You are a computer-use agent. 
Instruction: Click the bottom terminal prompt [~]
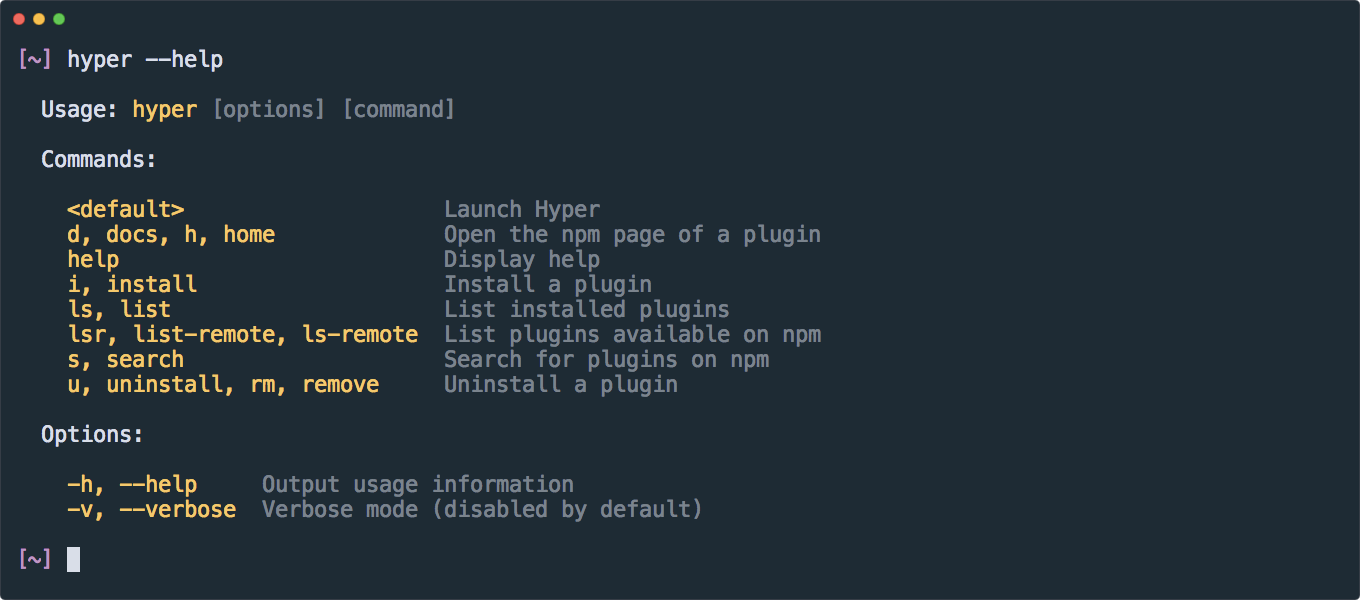pyautogui.click(x=34, y=559)
